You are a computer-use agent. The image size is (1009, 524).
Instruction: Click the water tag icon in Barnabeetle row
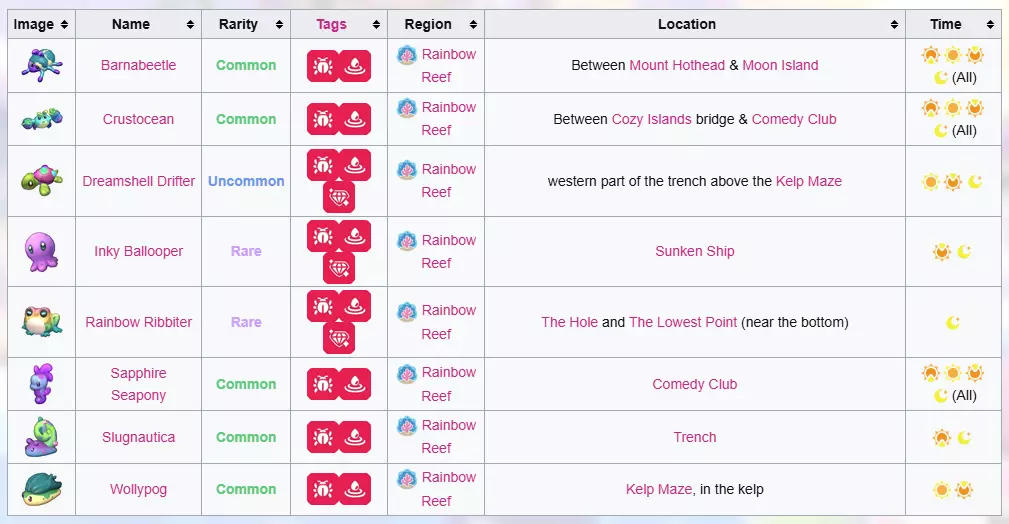pyautogui.click(x=355, y=66)
